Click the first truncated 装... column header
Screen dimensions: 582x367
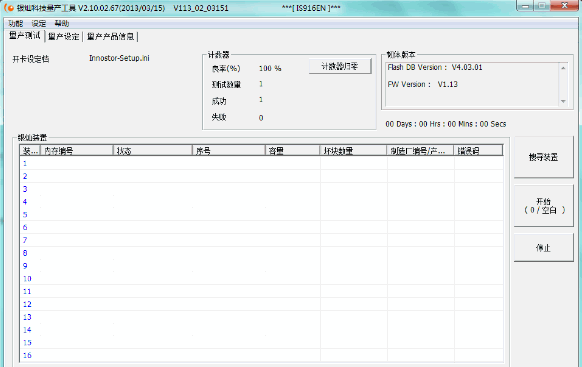coord(30,151)
